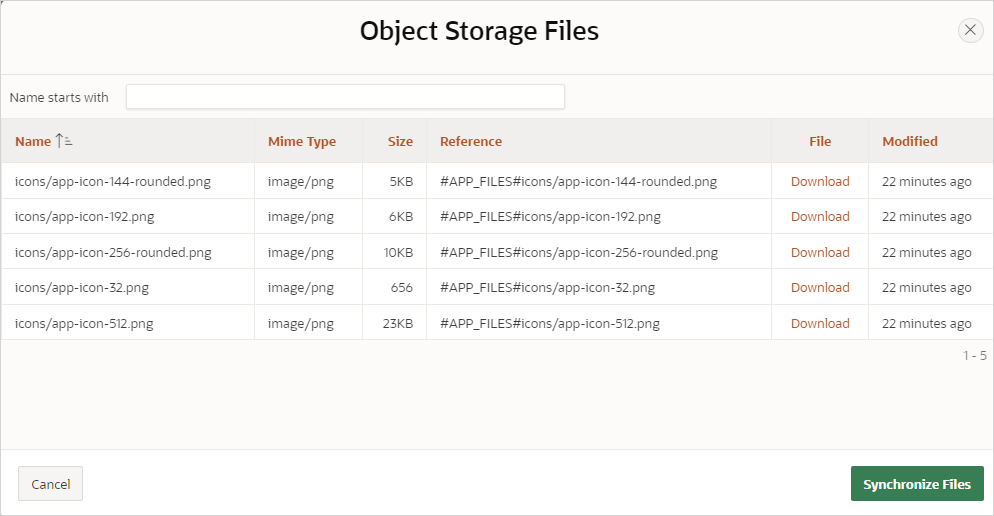Click the ascending sort icon beside Name
The height and width of the screenshot is (516, 994).
[x=64, y=141]
